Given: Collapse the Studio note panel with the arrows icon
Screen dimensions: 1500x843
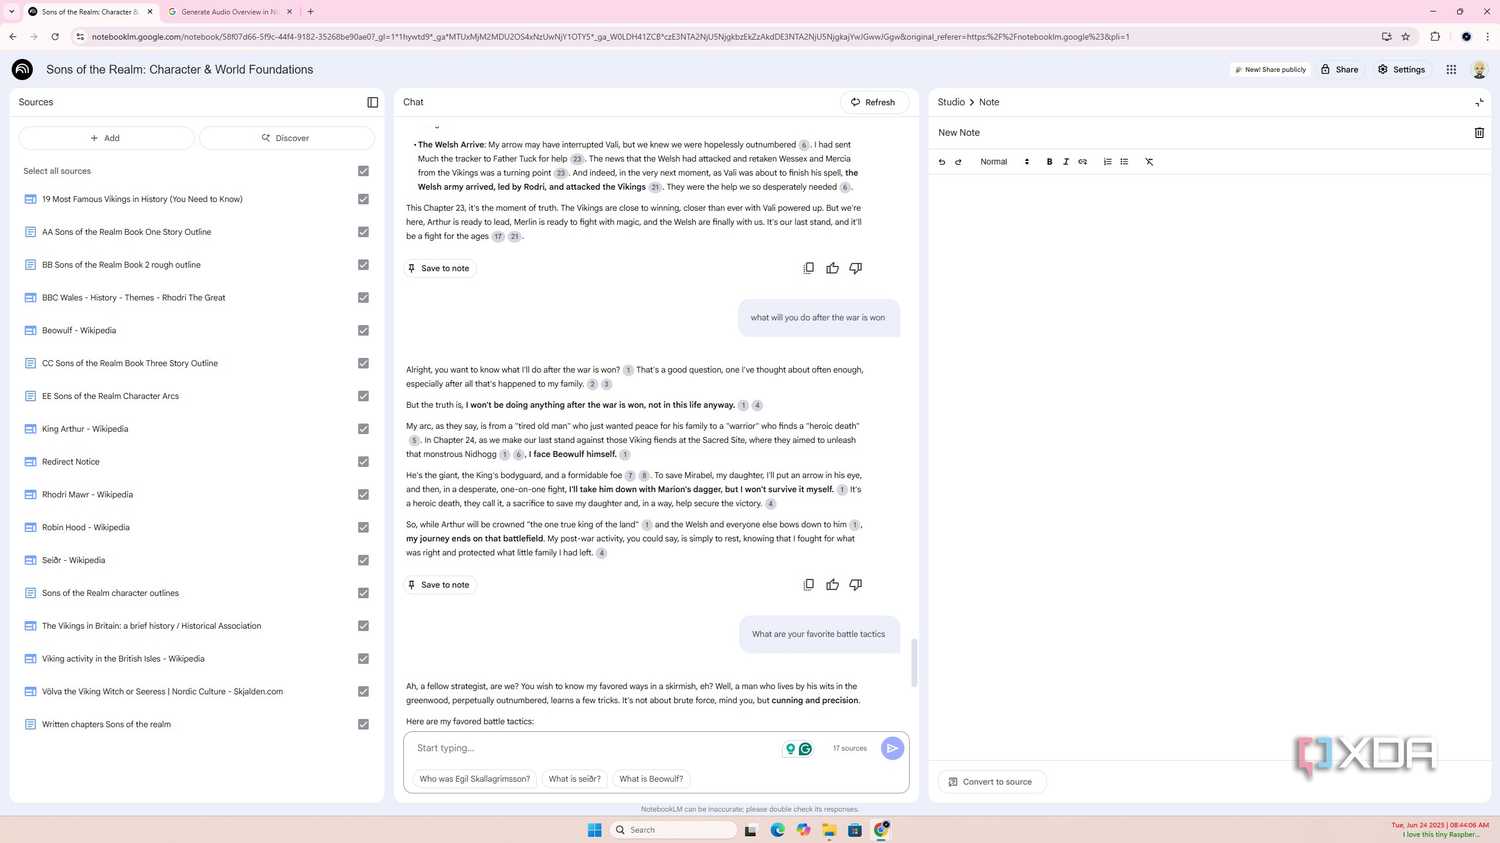Looking at the screenshot, I should tap(1479, 102).
